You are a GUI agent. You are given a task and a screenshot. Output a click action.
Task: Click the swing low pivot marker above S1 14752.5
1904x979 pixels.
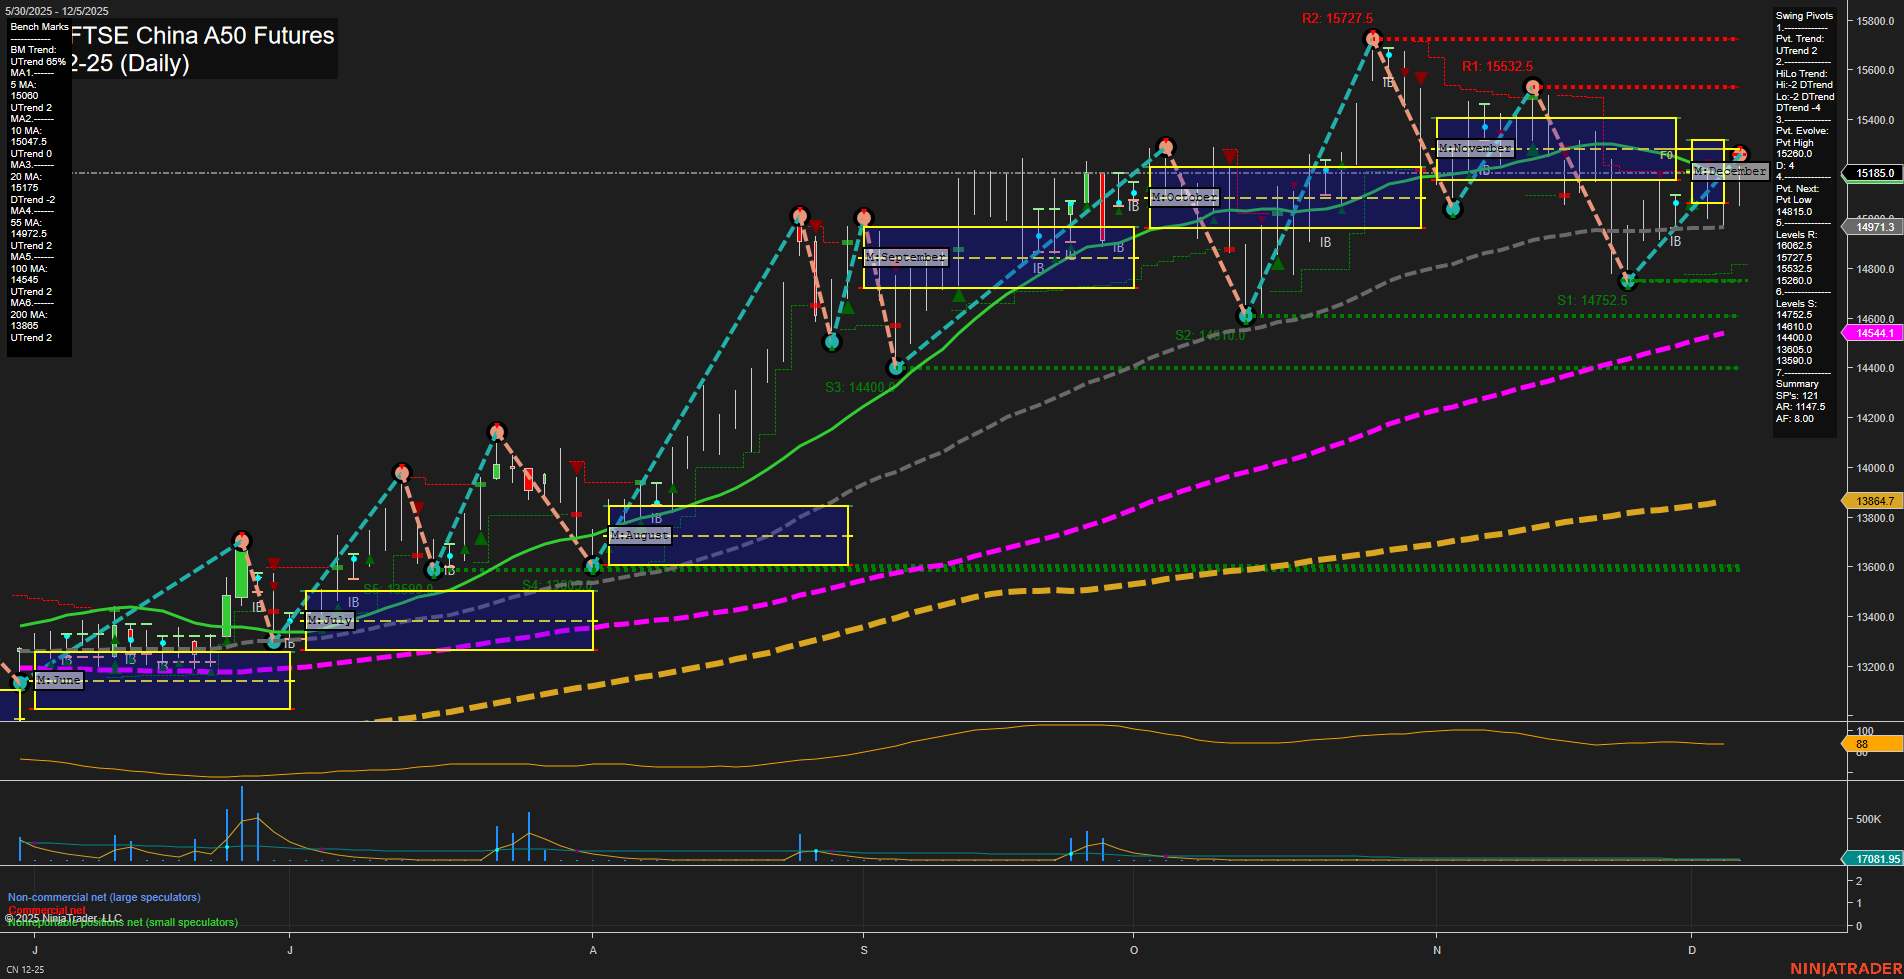1628,281
